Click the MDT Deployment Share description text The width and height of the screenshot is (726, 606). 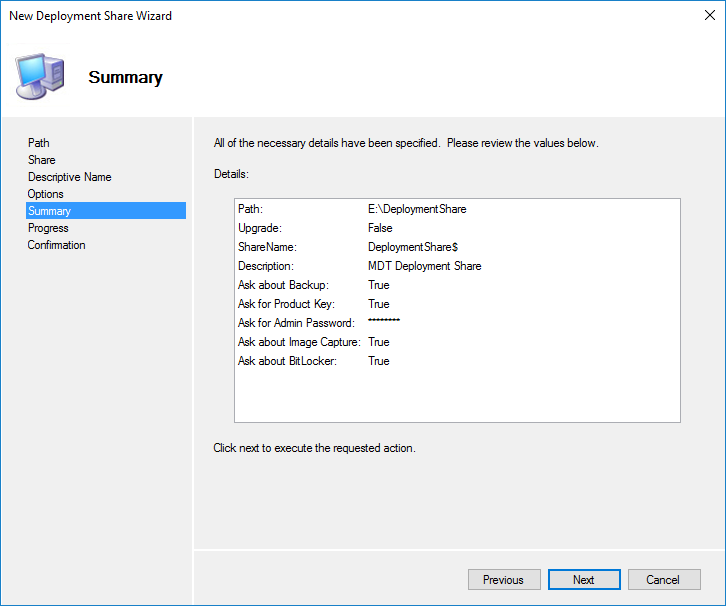click(x=424, y=266)
